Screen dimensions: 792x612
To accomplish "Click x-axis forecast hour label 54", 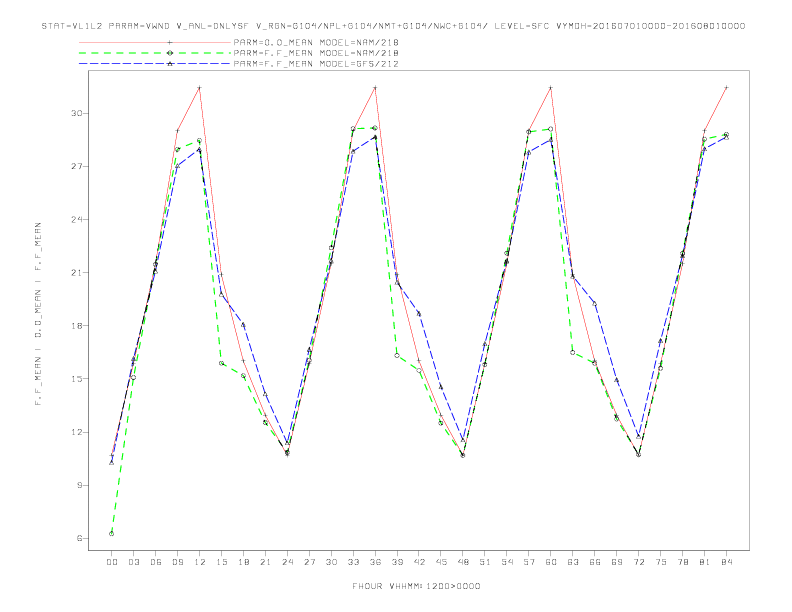I will (x=507, y=562).
